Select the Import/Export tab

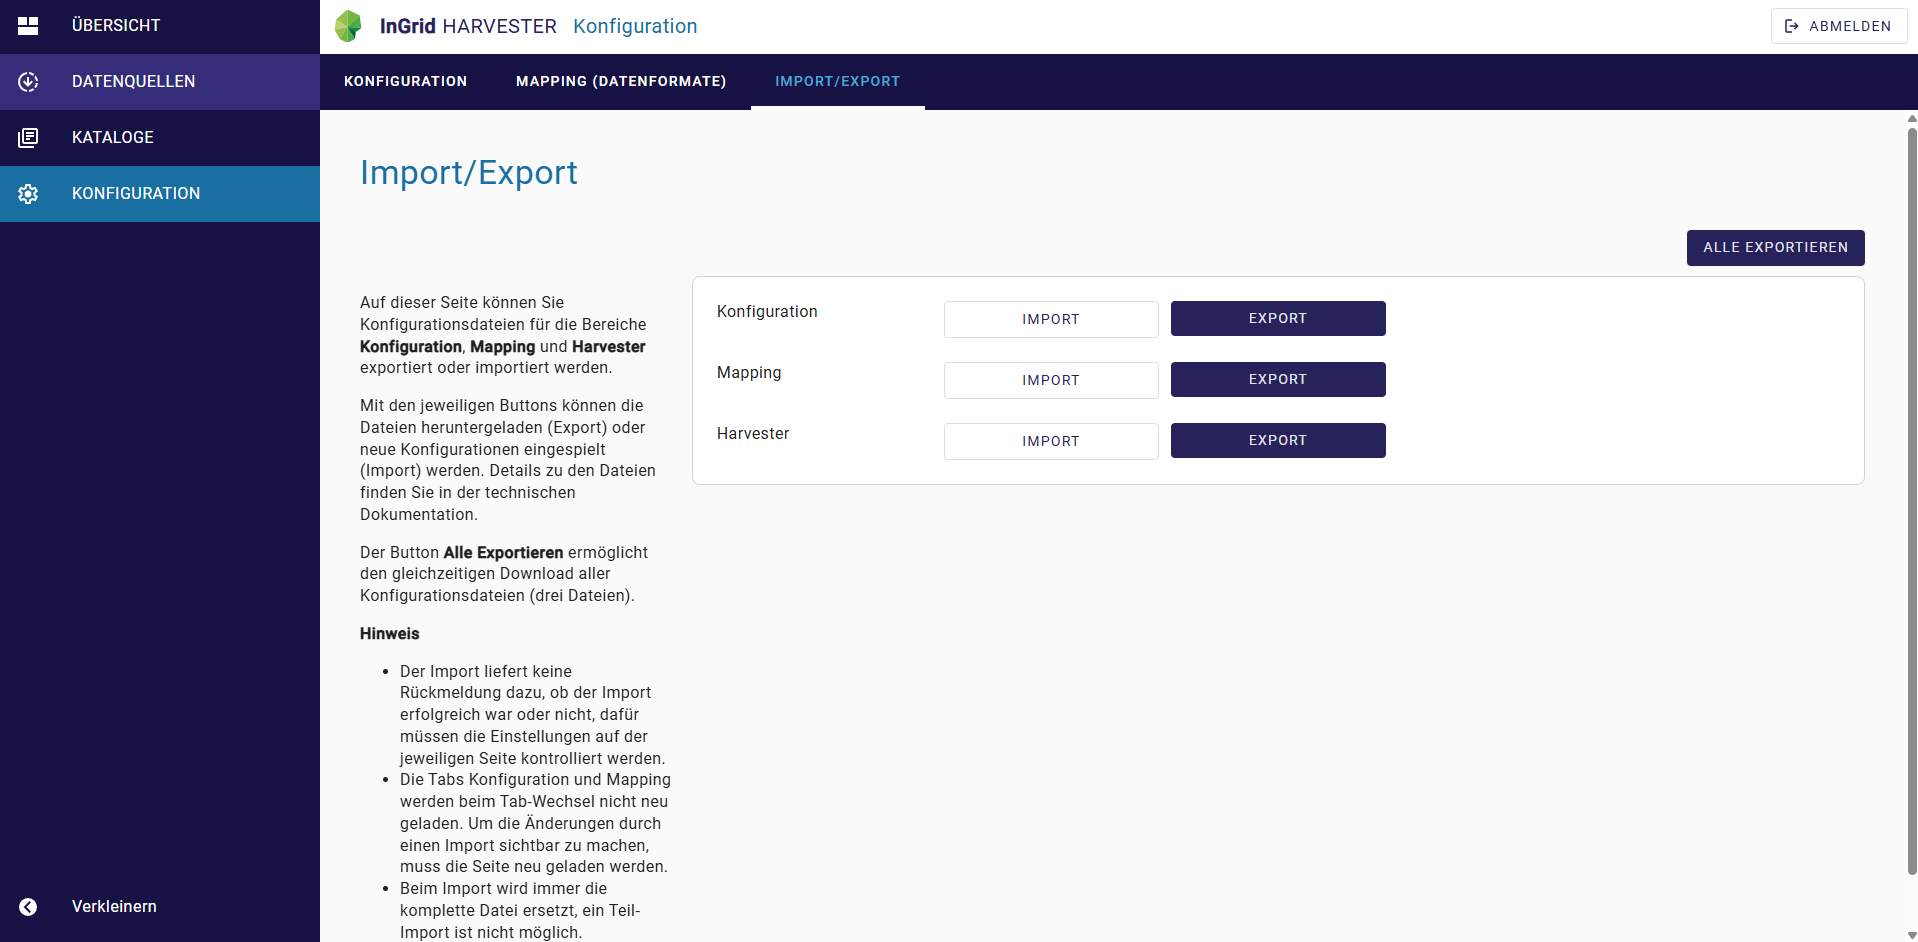838,82
